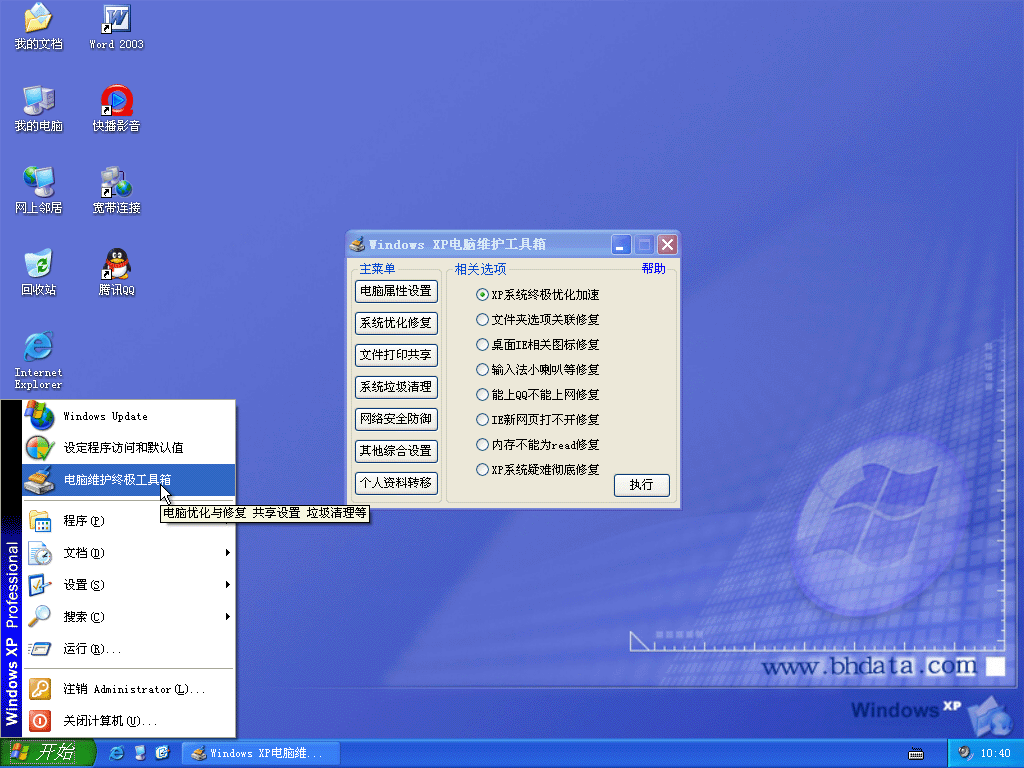Select the 网上邻居 desktop icon

(x=38, y=191)
